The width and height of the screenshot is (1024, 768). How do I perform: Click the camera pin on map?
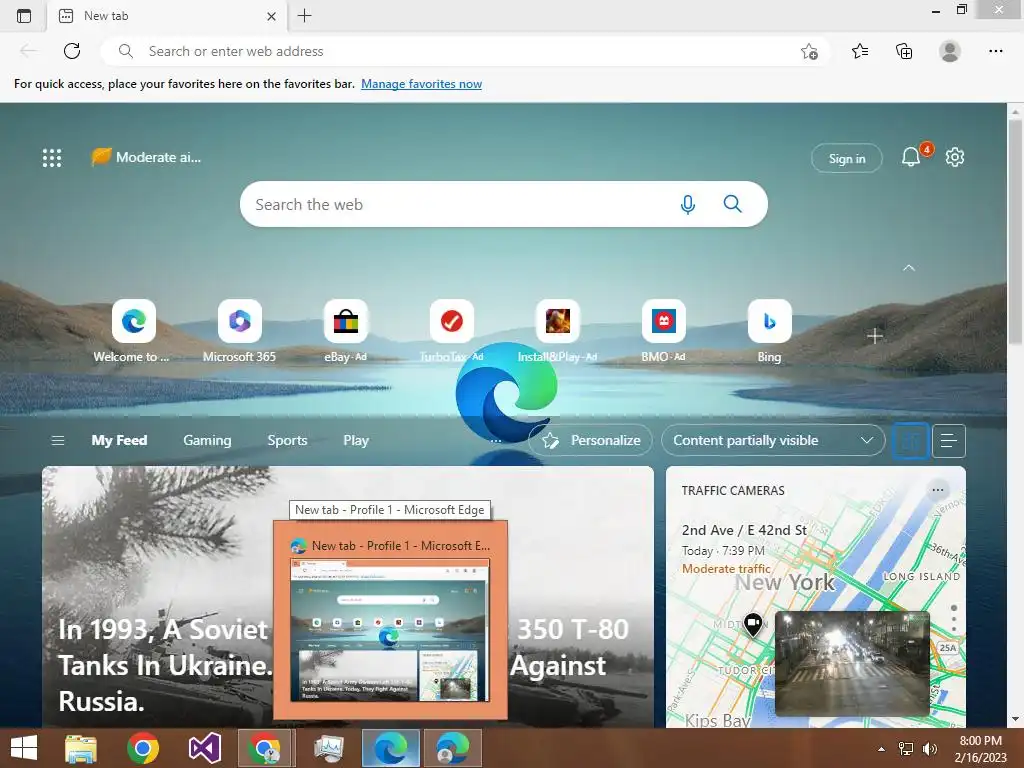point(753,624)
